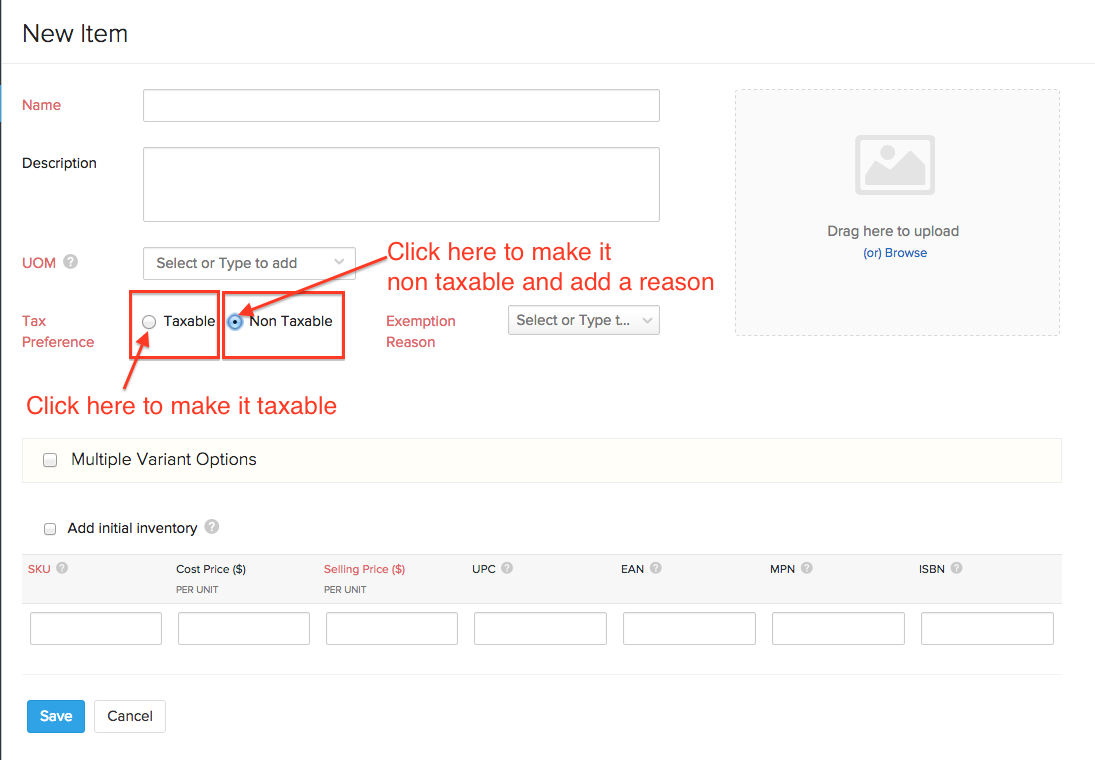
Task: Click the ISBN help icon
Action: 956,568
